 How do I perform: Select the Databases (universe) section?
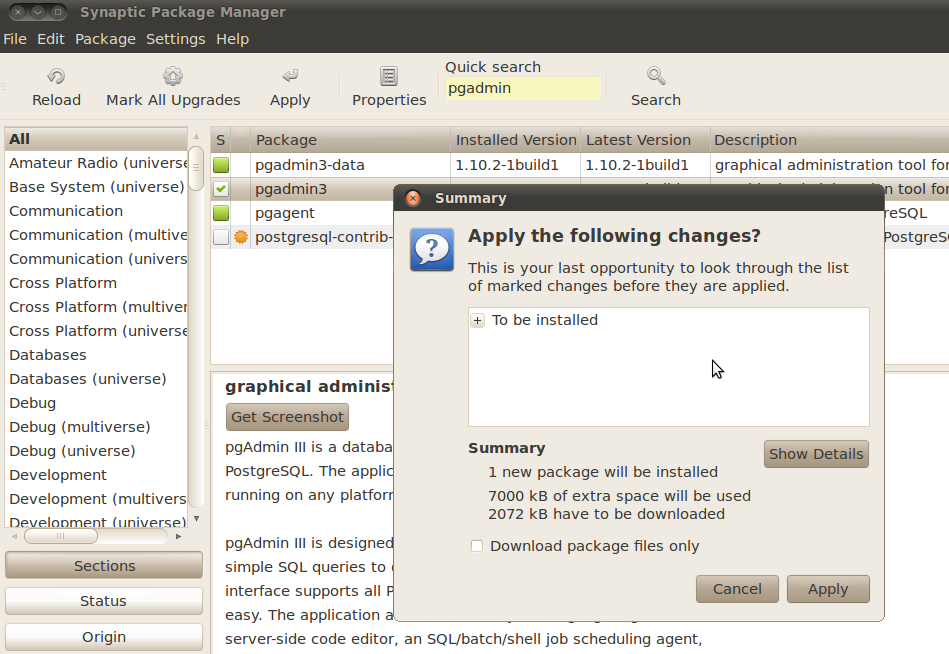coord(96,379)
